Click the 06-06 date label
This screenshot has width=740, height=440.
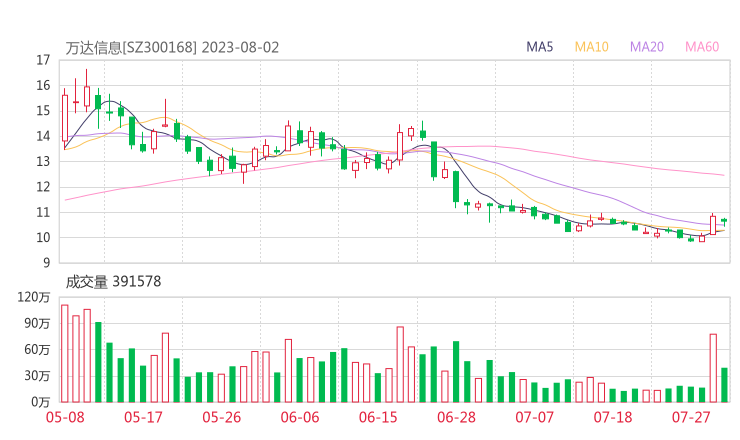(x=300, y=417)
